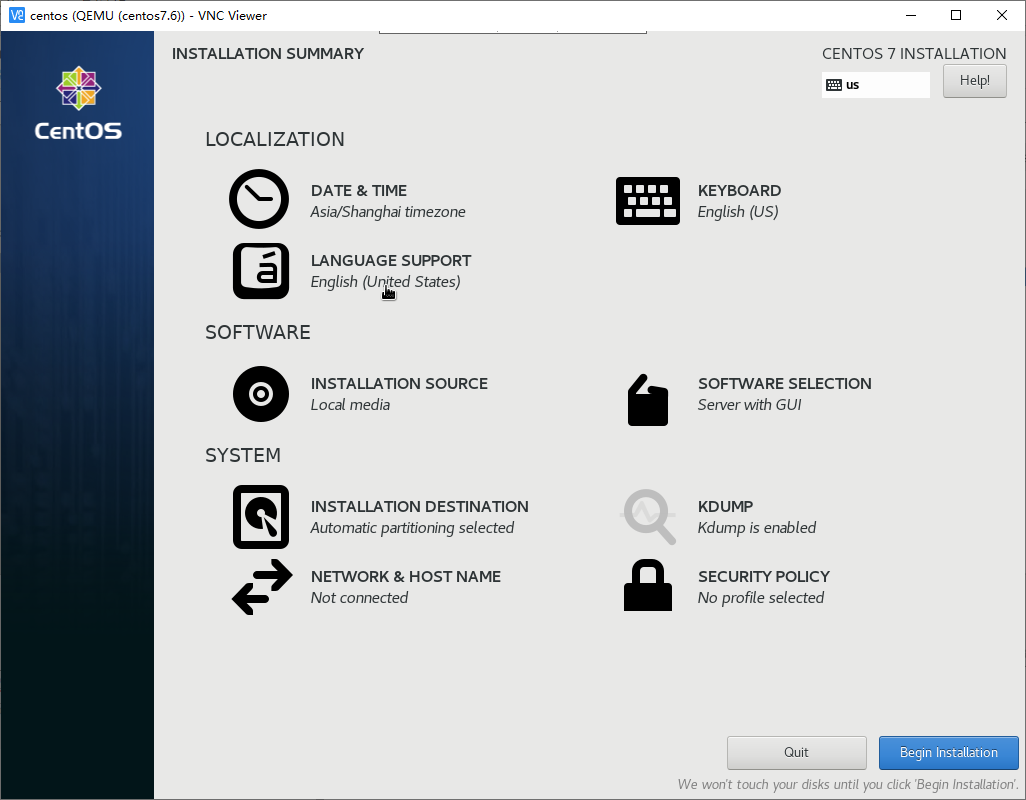Image resolution: width=1026 pixels, height=800 pixels.
Task: Open INSTALLATION SOURCE label
Action: pyautogui.click(x=399, y=383)
